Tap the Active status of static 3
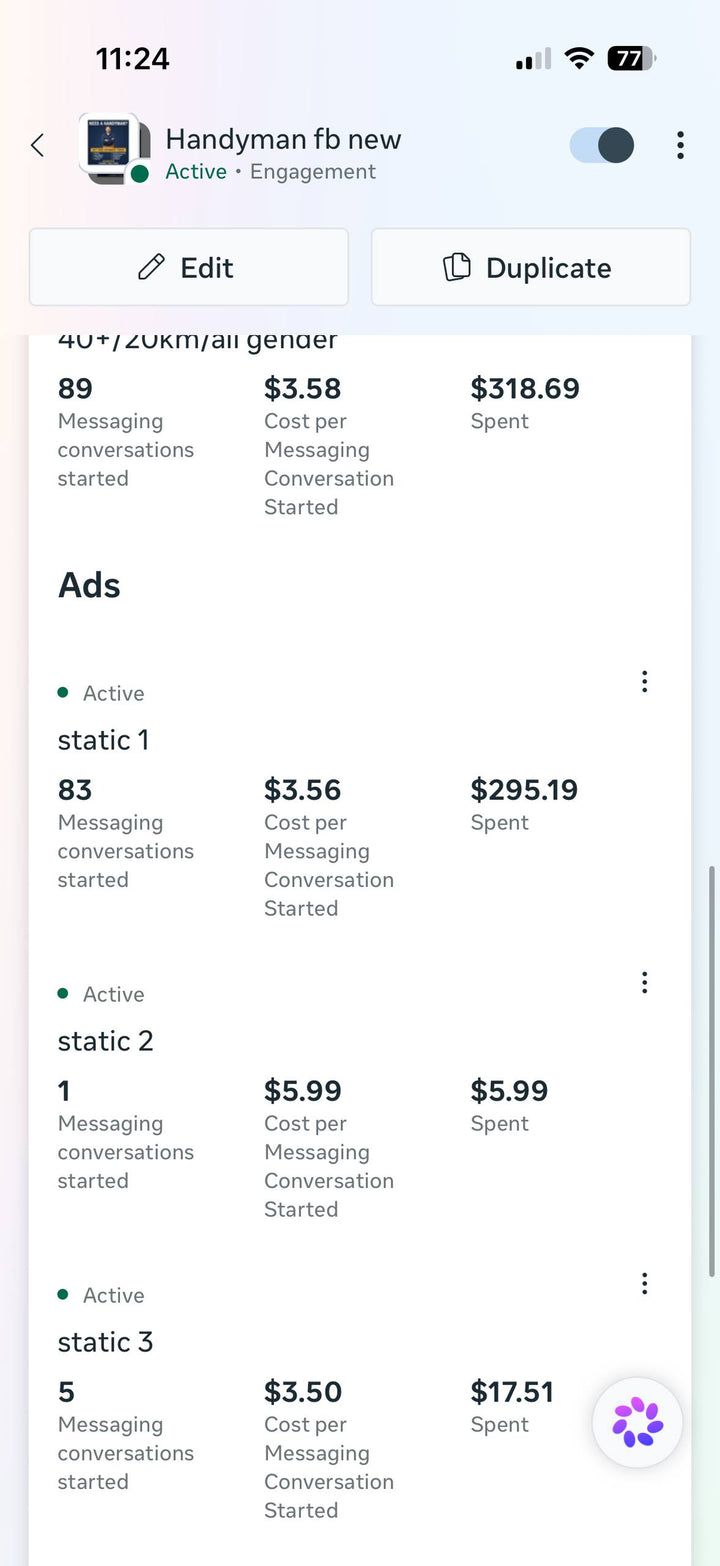Viewport: 720px width, 1566px height. (113, 1295)
